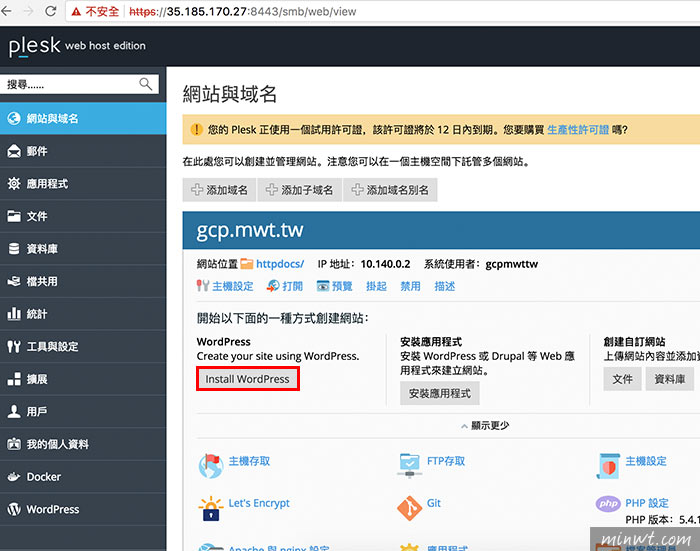The height and width of the screenshot is (551, 700).
Task: Open 資料庫 in the sidebar
Action: click(83, 249)
